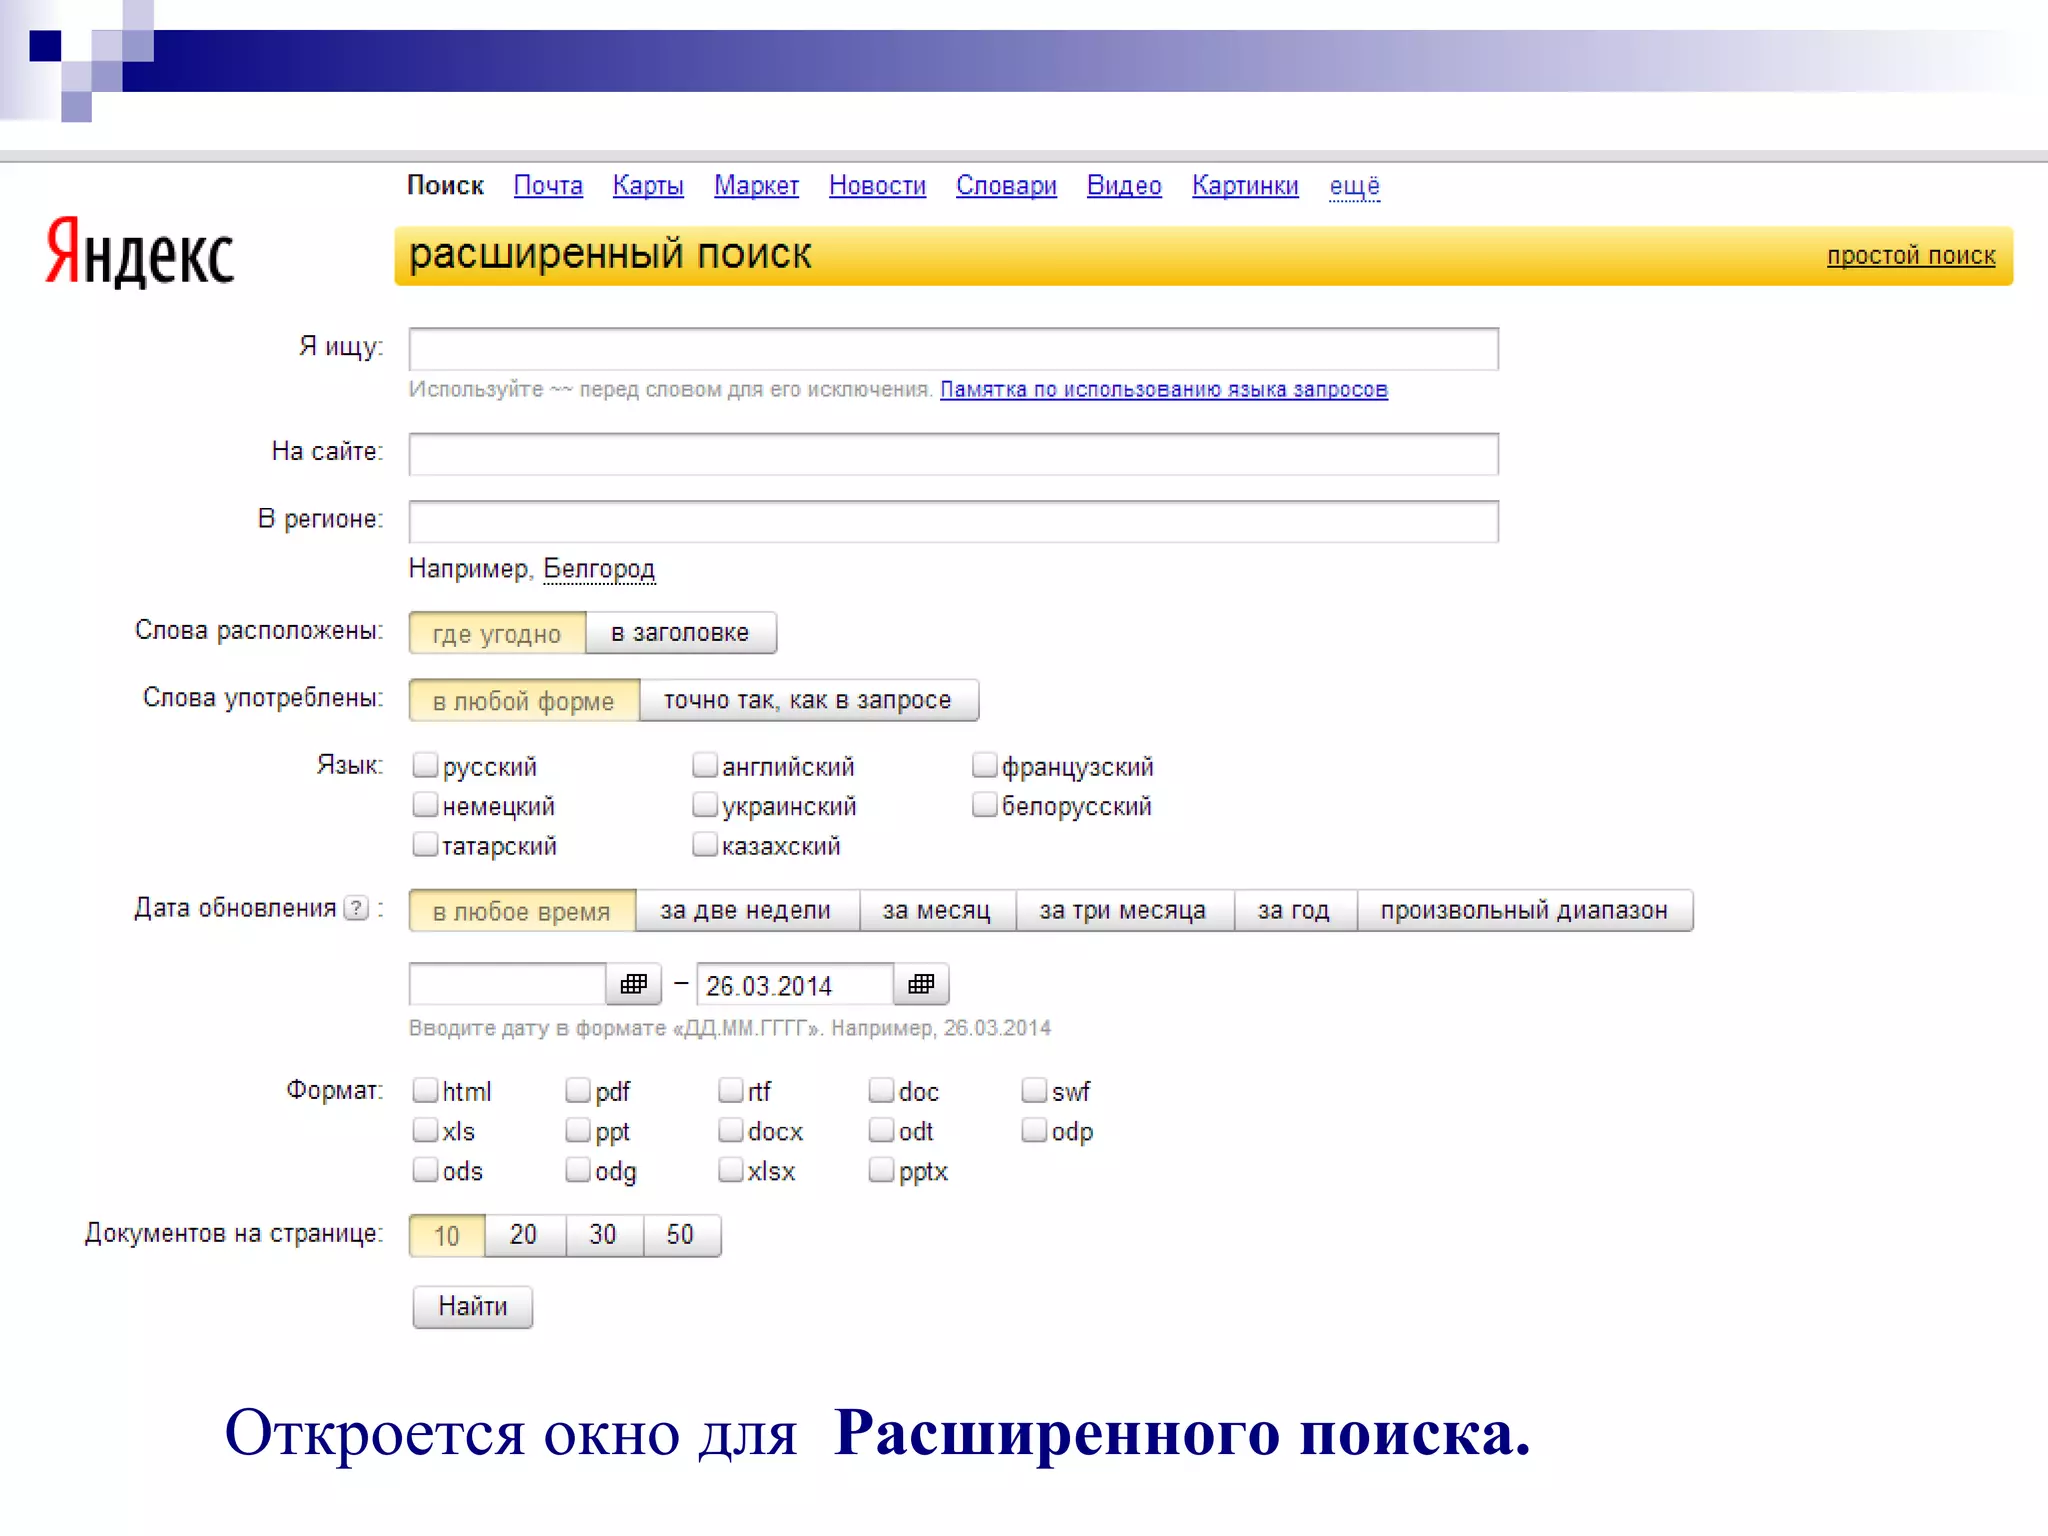
Task: Tick the немецкий language checkbox
Action: point(426,804)
